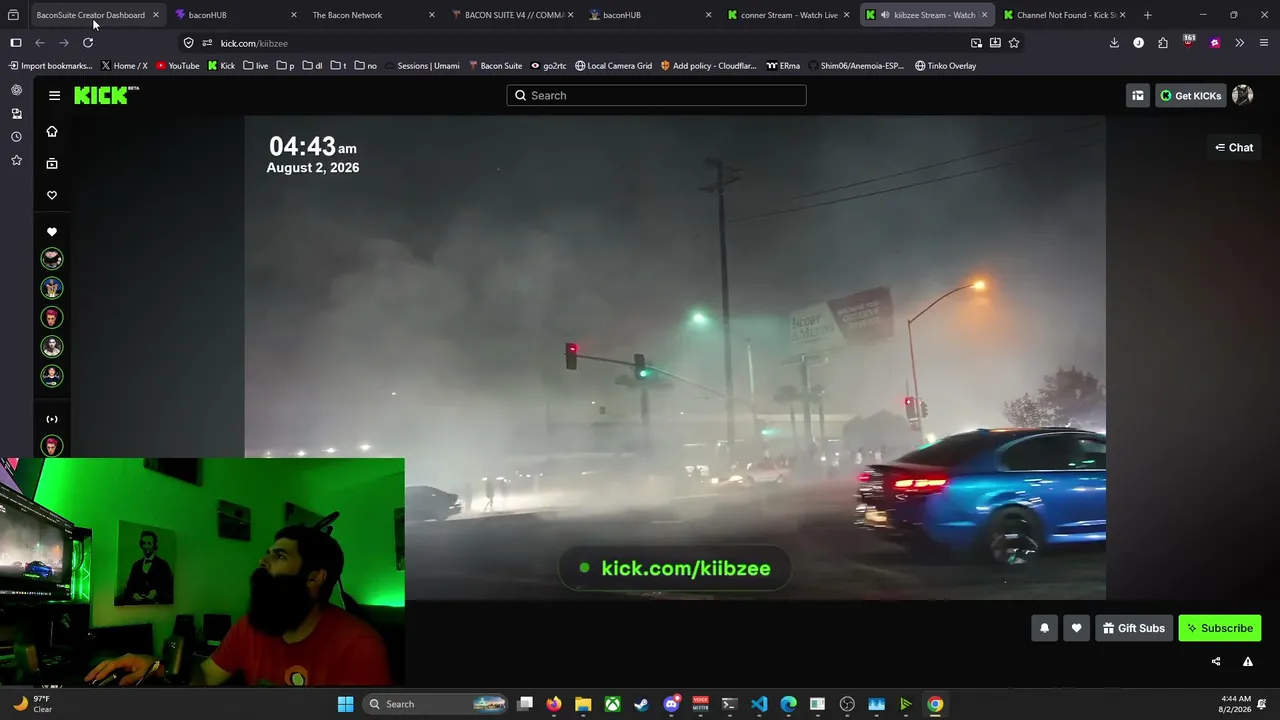Show the Chat panel
1280x720 pixels.
pyautogui.click(x=1234, y=147)
